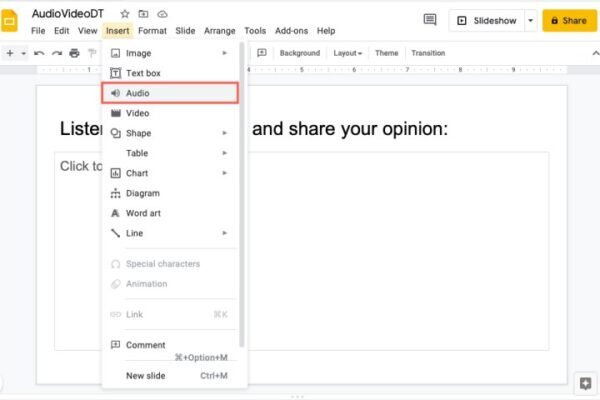Click the move to folder icon
The width and height of the screenshot is (600, 400).
tap(143, 14)
